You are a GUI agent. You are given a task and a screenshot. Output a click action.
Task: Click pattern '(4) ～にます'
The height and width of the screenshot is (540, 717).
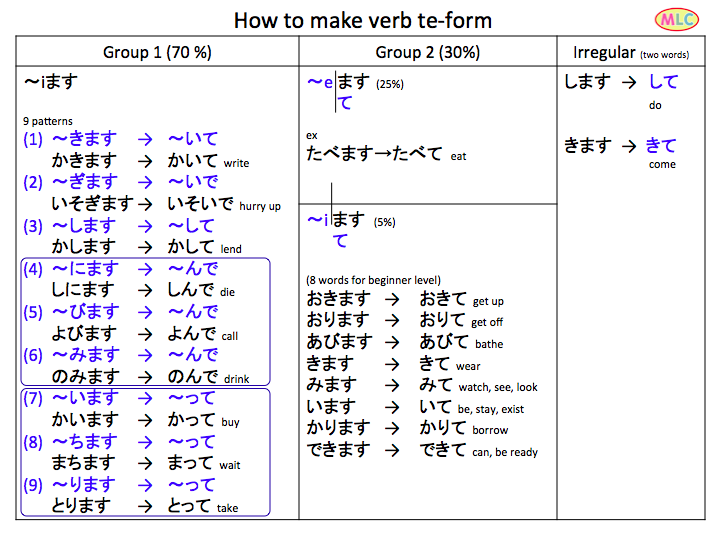pos(71,268)
